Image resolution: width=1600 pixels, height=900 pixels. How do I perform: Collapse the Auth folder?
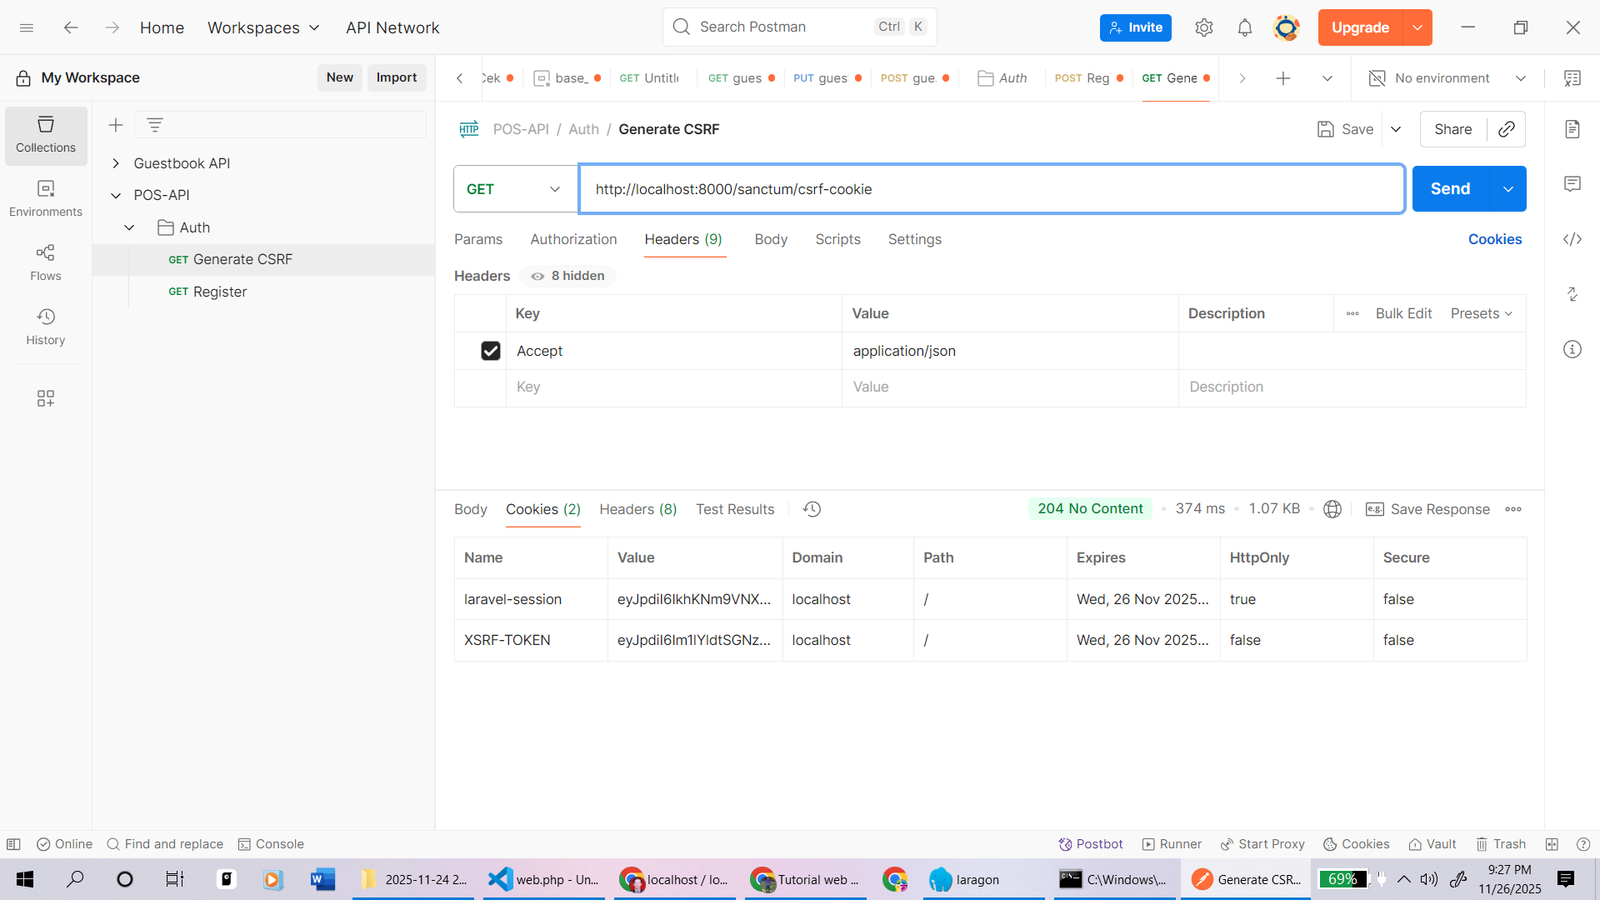tap(129, 228)
